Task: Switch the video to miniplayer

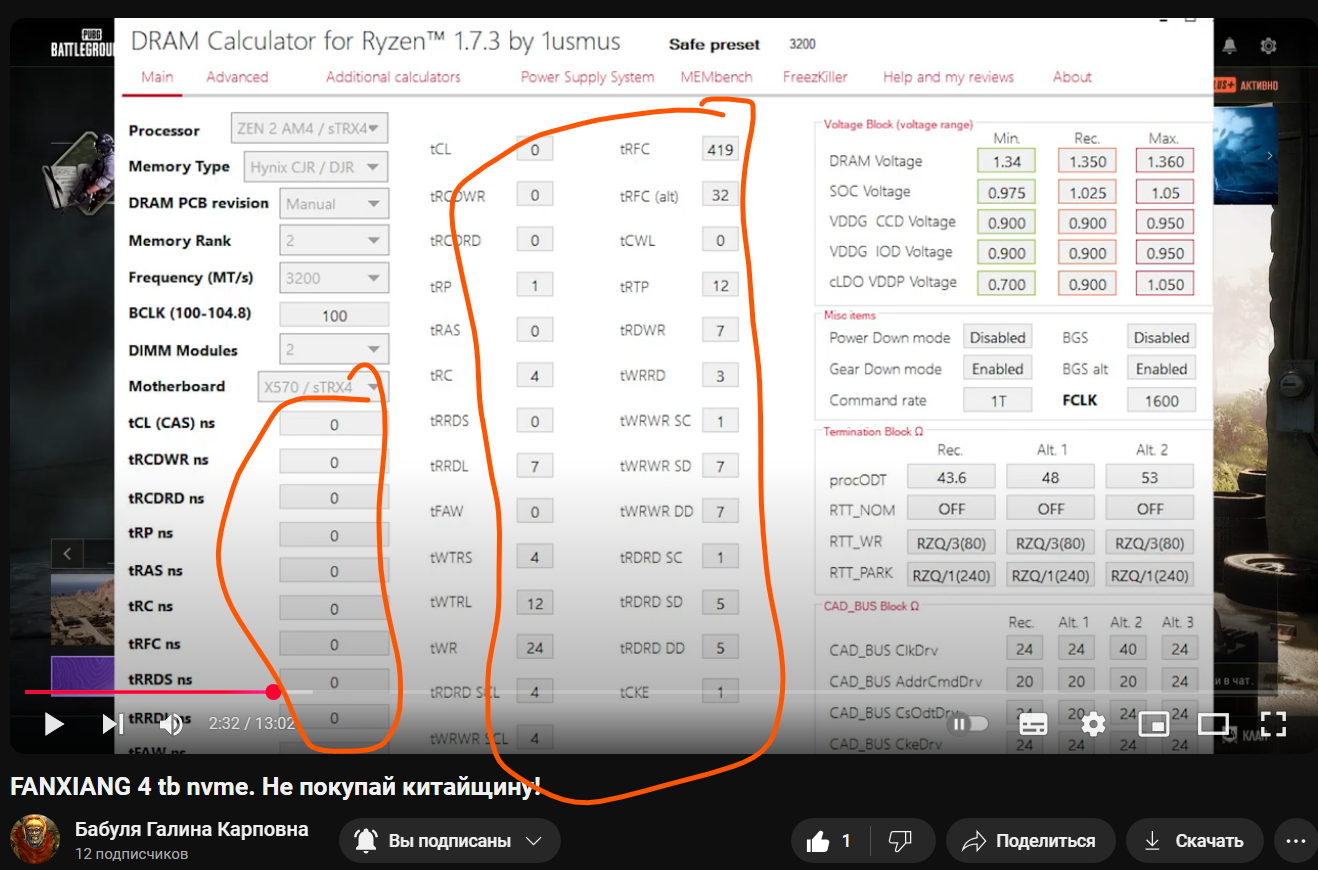Action: click(1154, 723)
